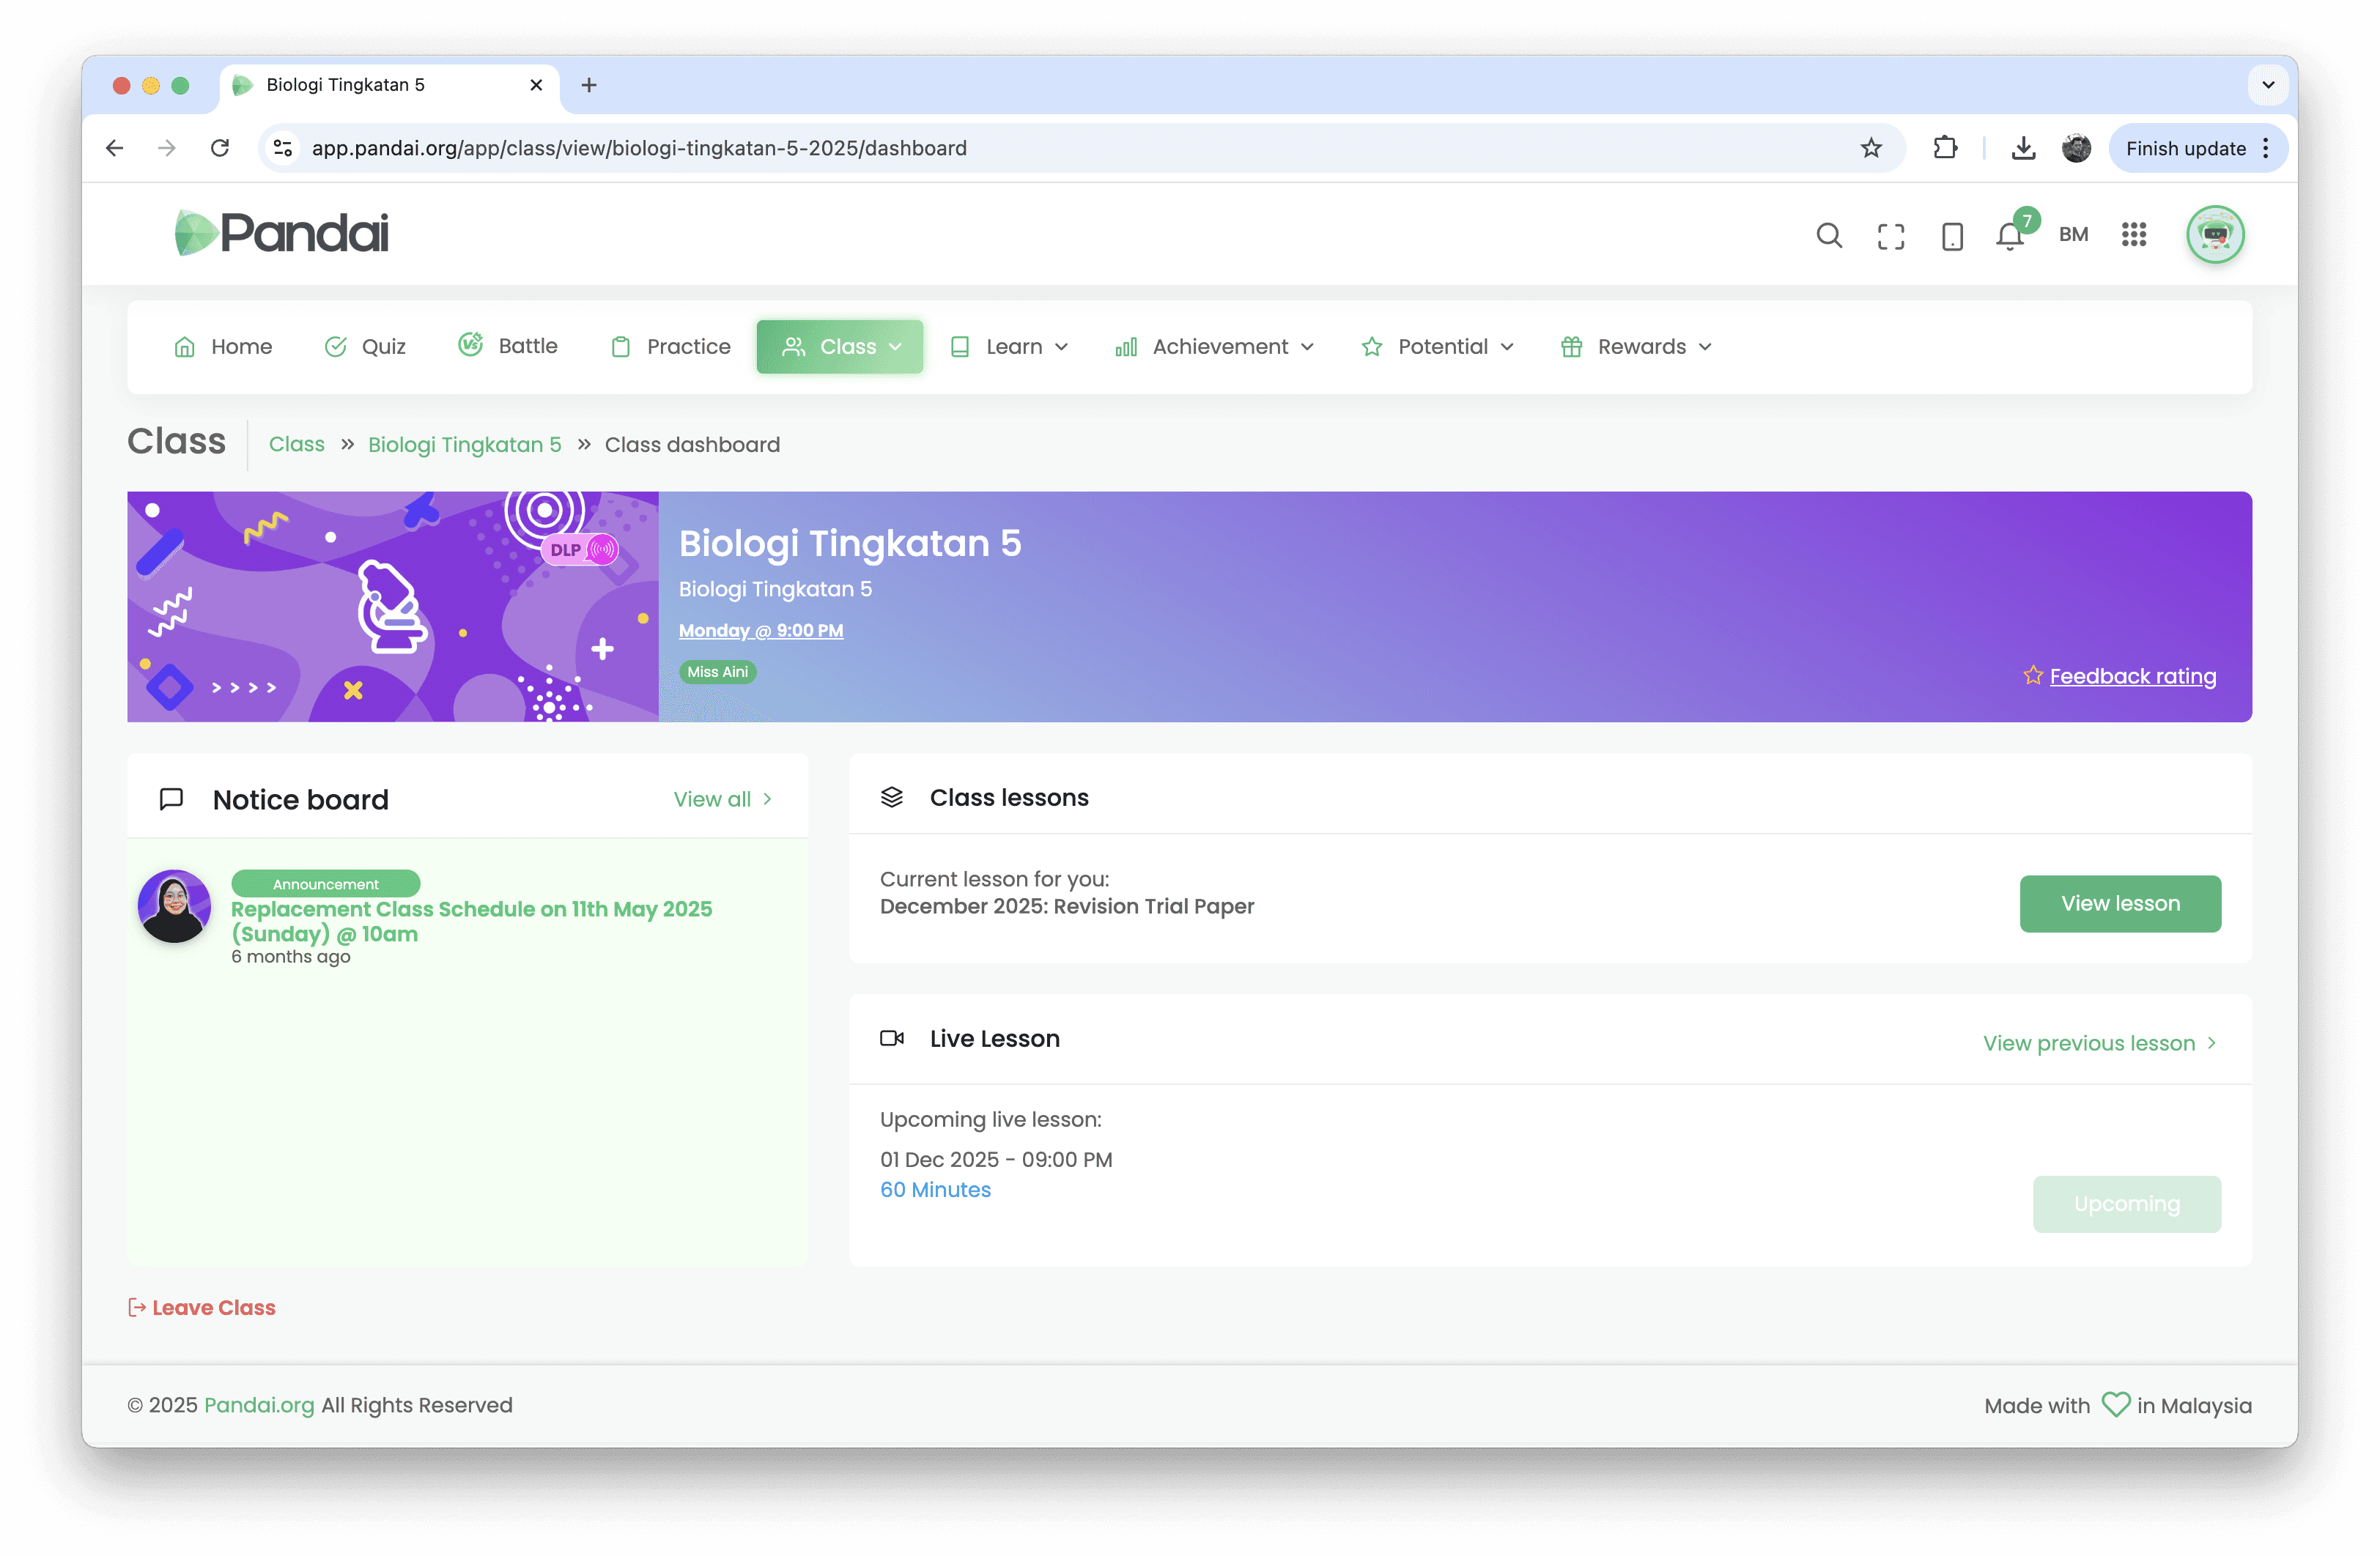Expand the Class dropdown menu
This screenshot has width=2380, height=1556.
tap(840, 346)
